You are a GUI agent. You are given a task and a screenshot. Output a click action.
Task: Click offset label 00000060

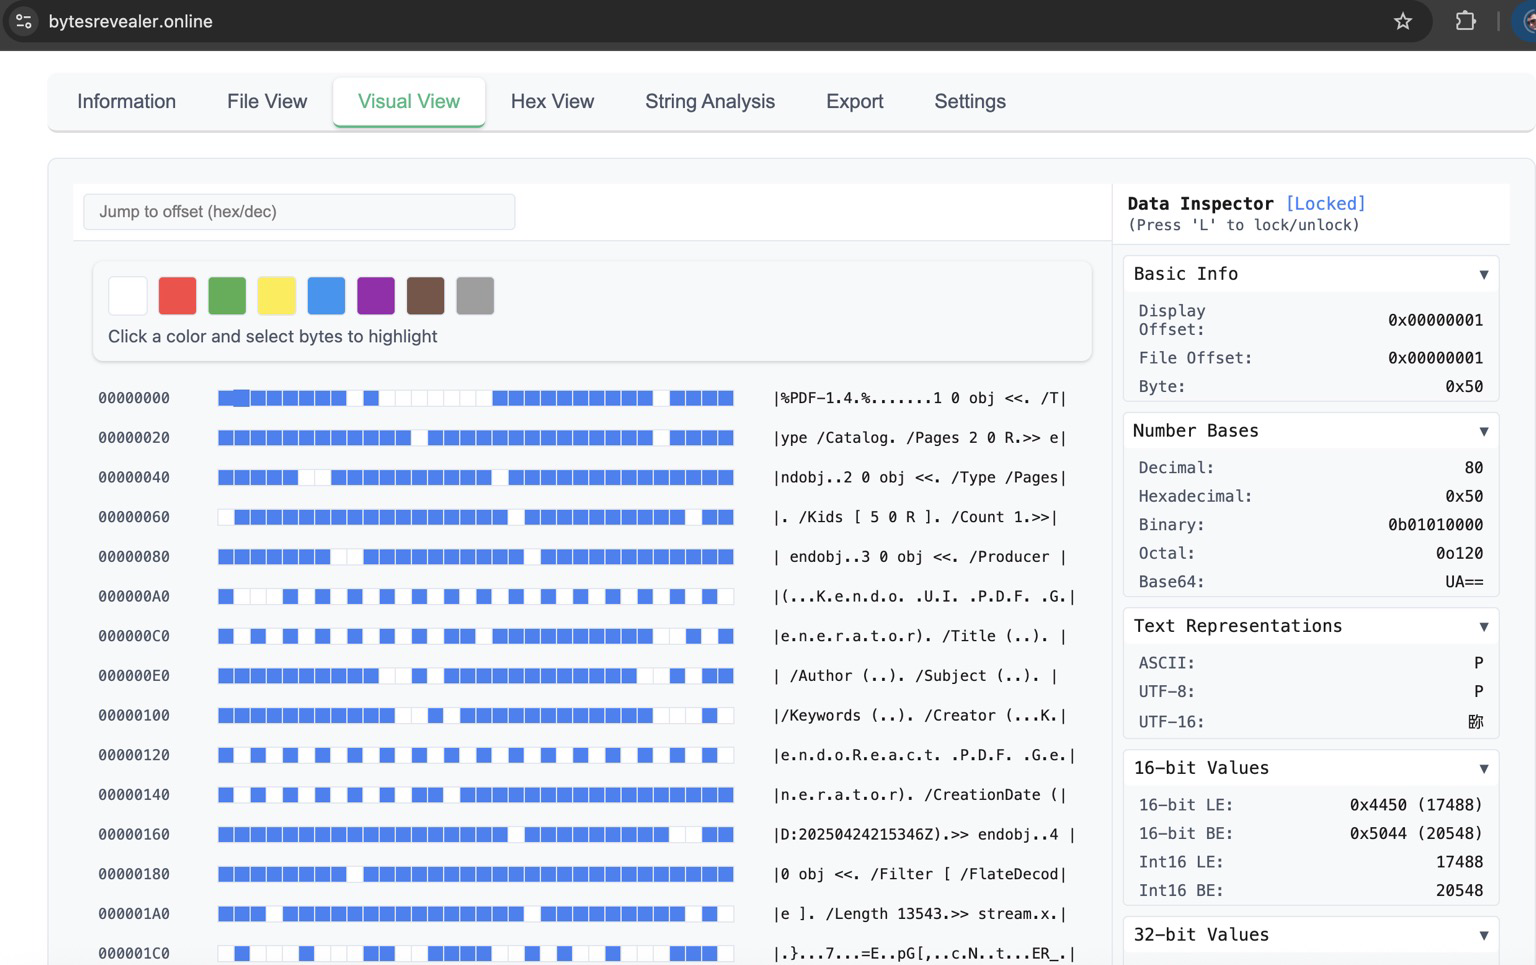[x=134, y=517]
